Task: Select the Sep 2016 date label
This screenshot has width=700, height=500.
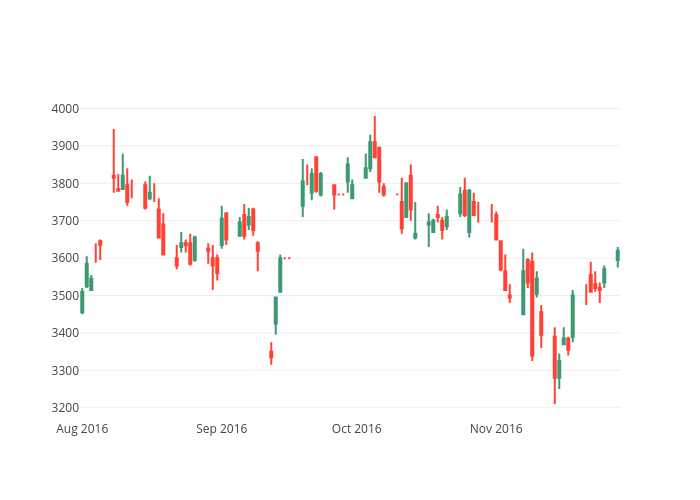Action: (221, 429)
